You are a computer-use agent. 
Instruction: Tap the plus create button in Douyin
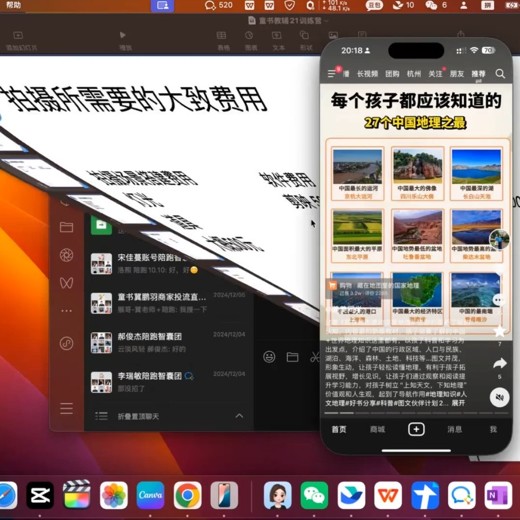(416, 429)
